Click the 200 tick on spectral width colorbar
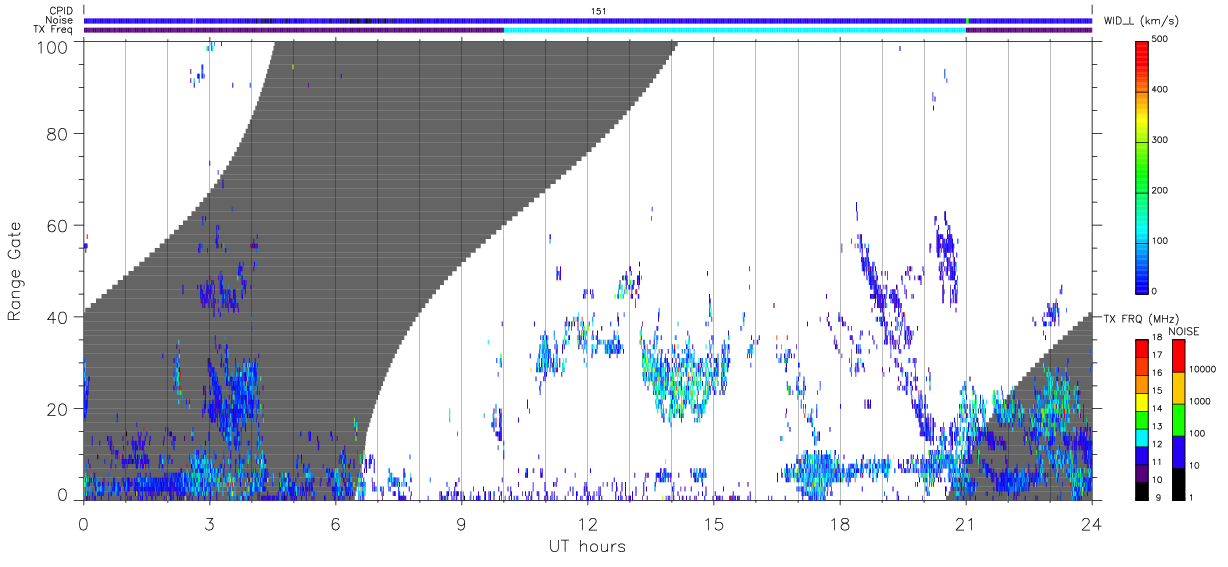The width and height of the screenshot is (1228, 567). click(x=1160, y=190)
